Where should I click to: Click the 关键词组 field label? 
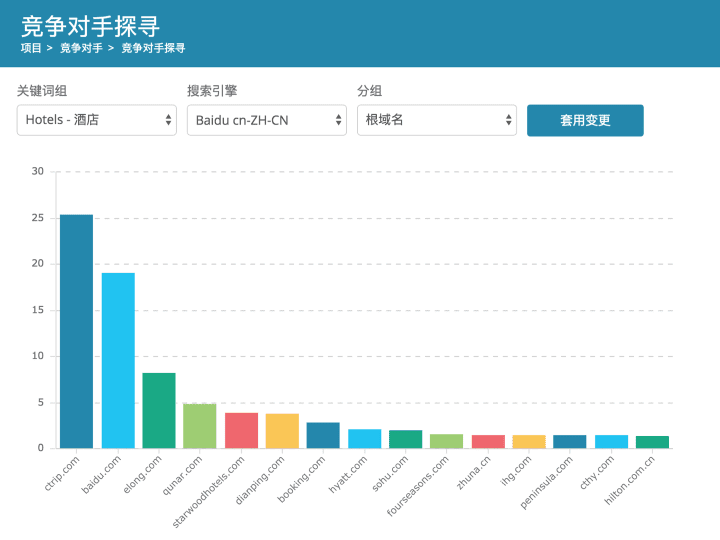pos(42,91)
